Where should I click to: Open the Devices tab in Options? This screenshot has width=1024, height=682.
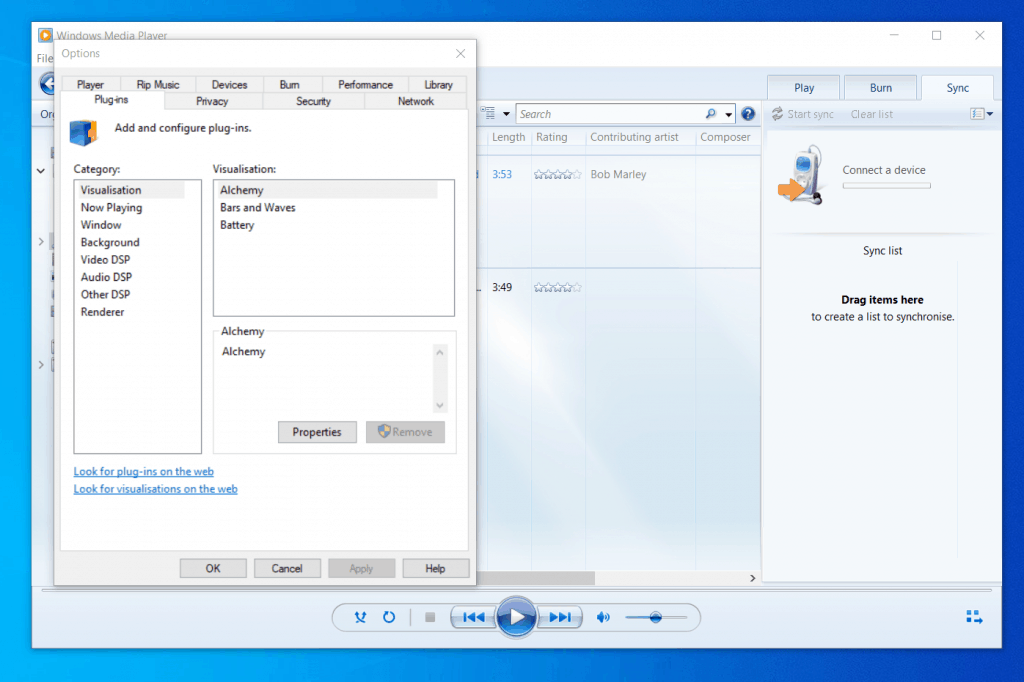point(229,85)
